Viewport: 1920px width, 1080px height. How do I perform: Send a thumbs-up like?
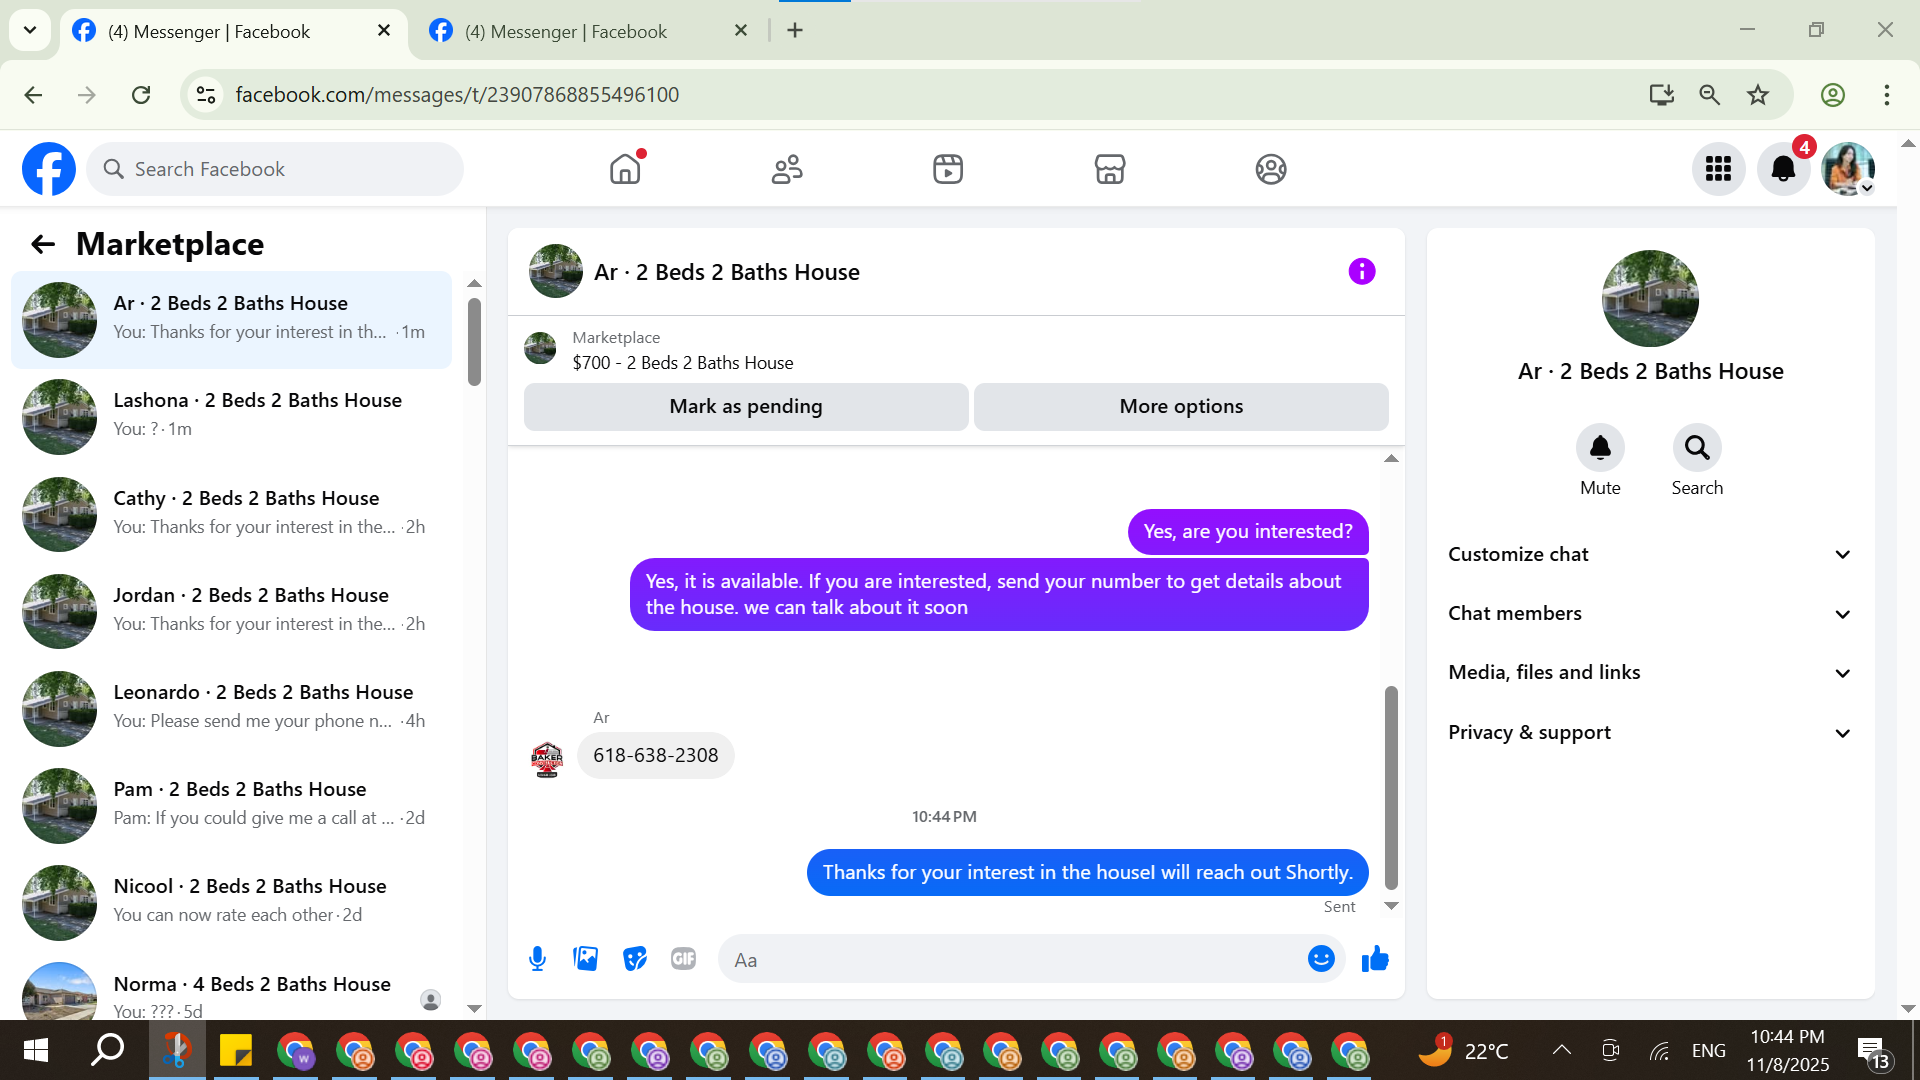coord(1375,959)
